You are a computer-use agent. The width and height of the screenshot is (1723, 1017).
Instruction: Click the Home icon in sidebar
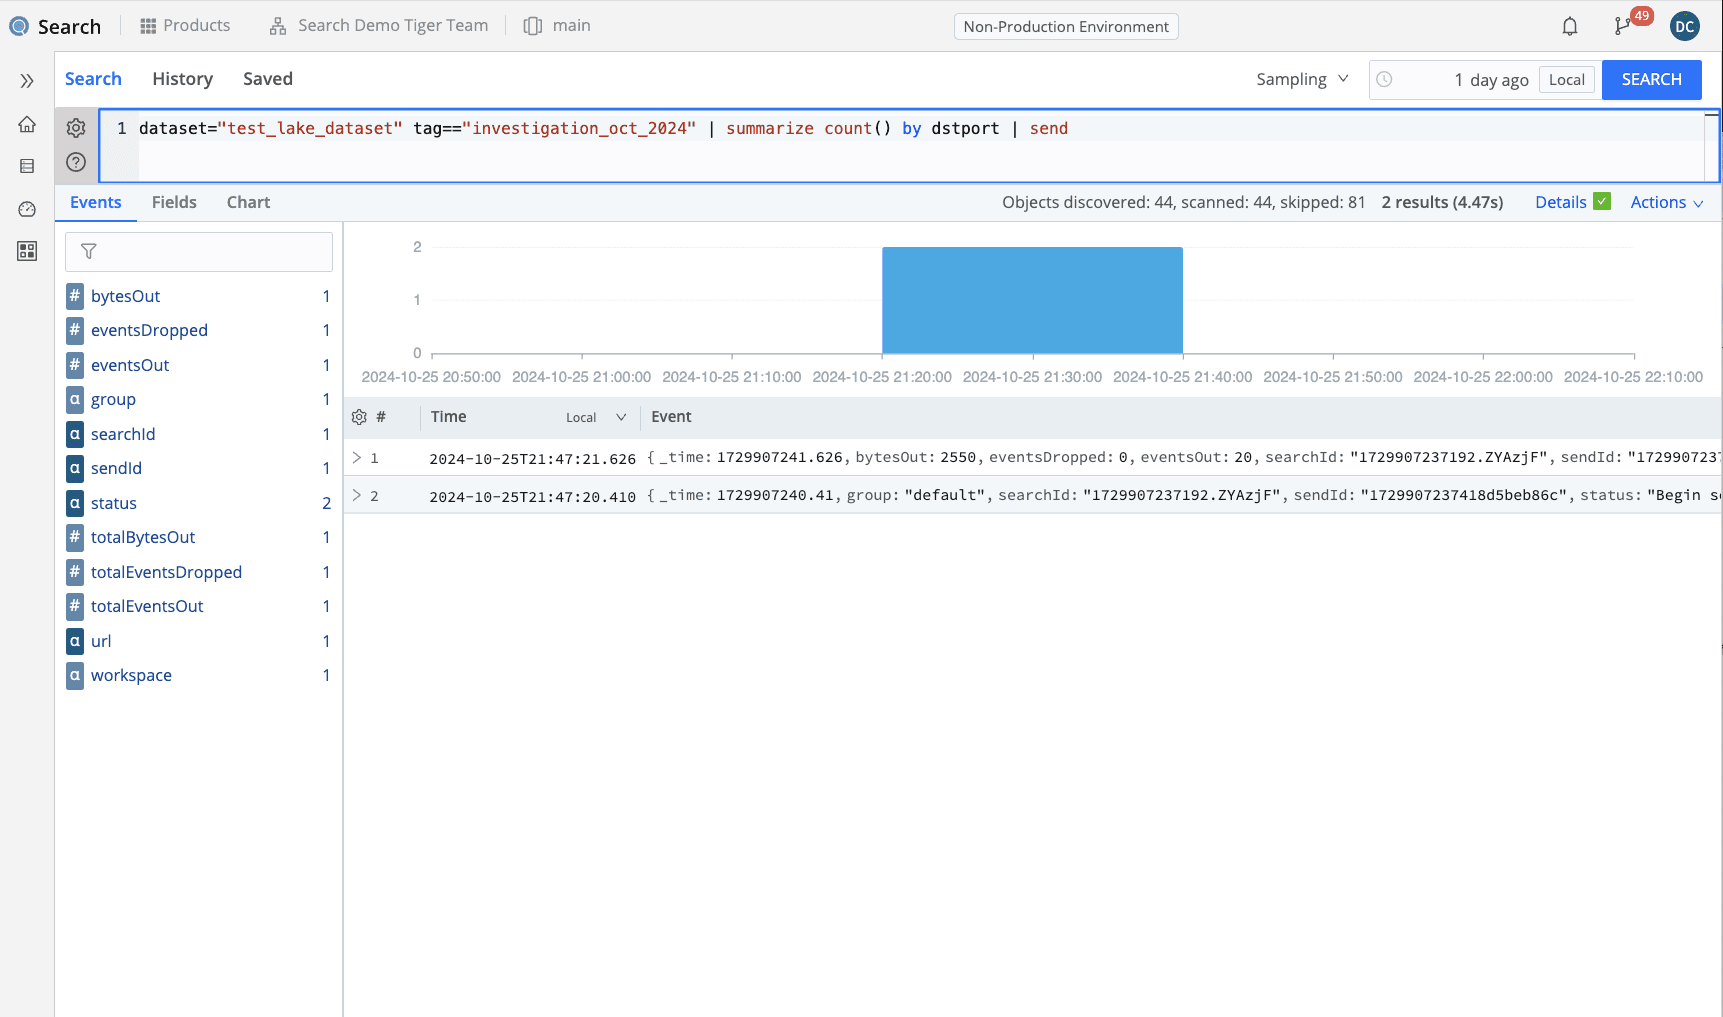[27, 124]
